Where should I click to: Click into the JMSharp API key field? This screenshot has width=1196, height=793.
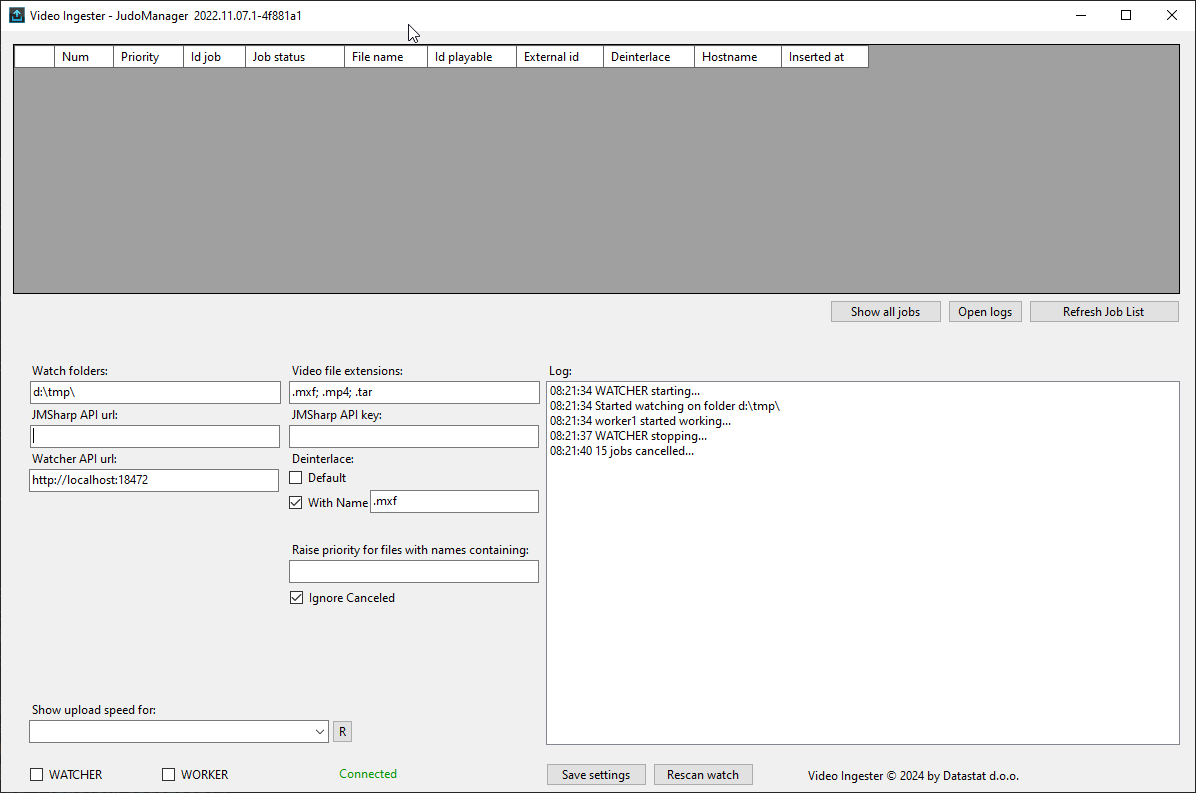(413, 437)
